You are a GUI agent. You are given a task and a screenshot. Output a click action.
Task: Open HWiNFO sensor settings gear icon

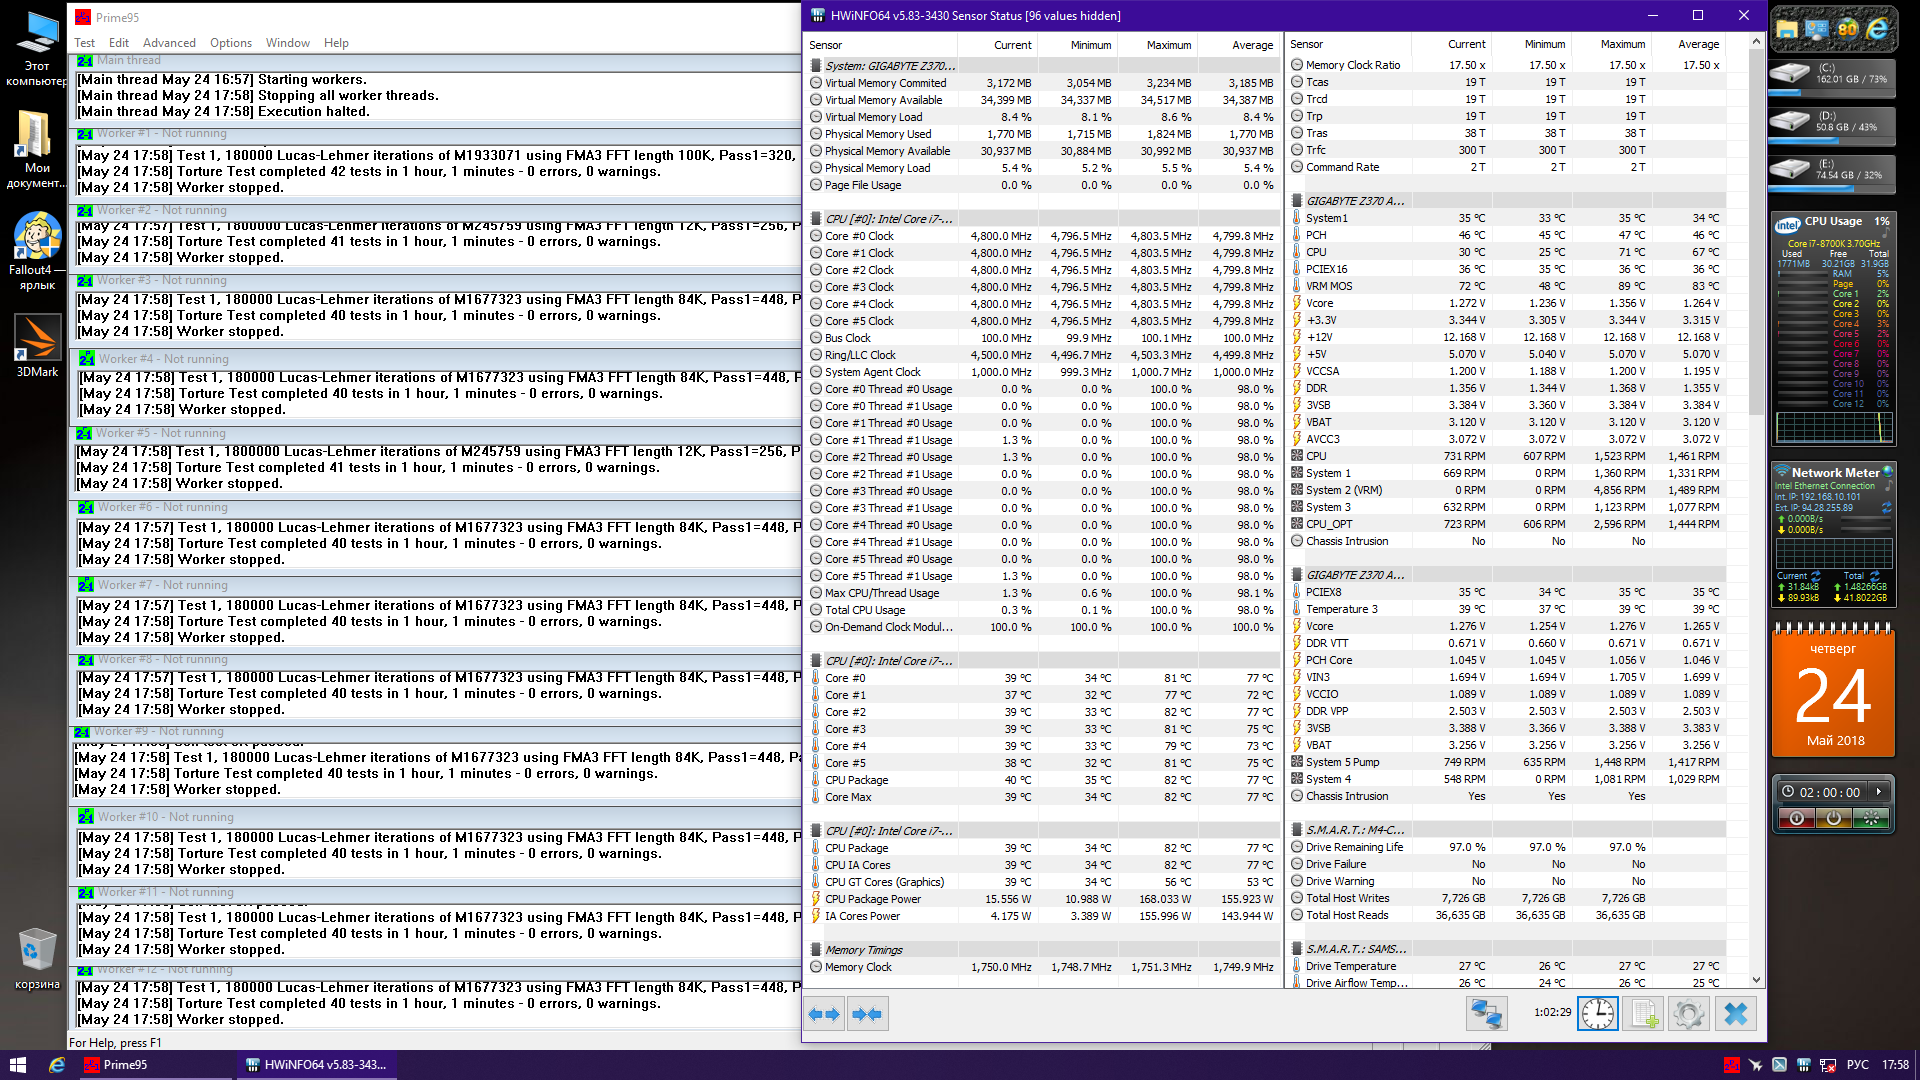click(x=1689, y=1014)
